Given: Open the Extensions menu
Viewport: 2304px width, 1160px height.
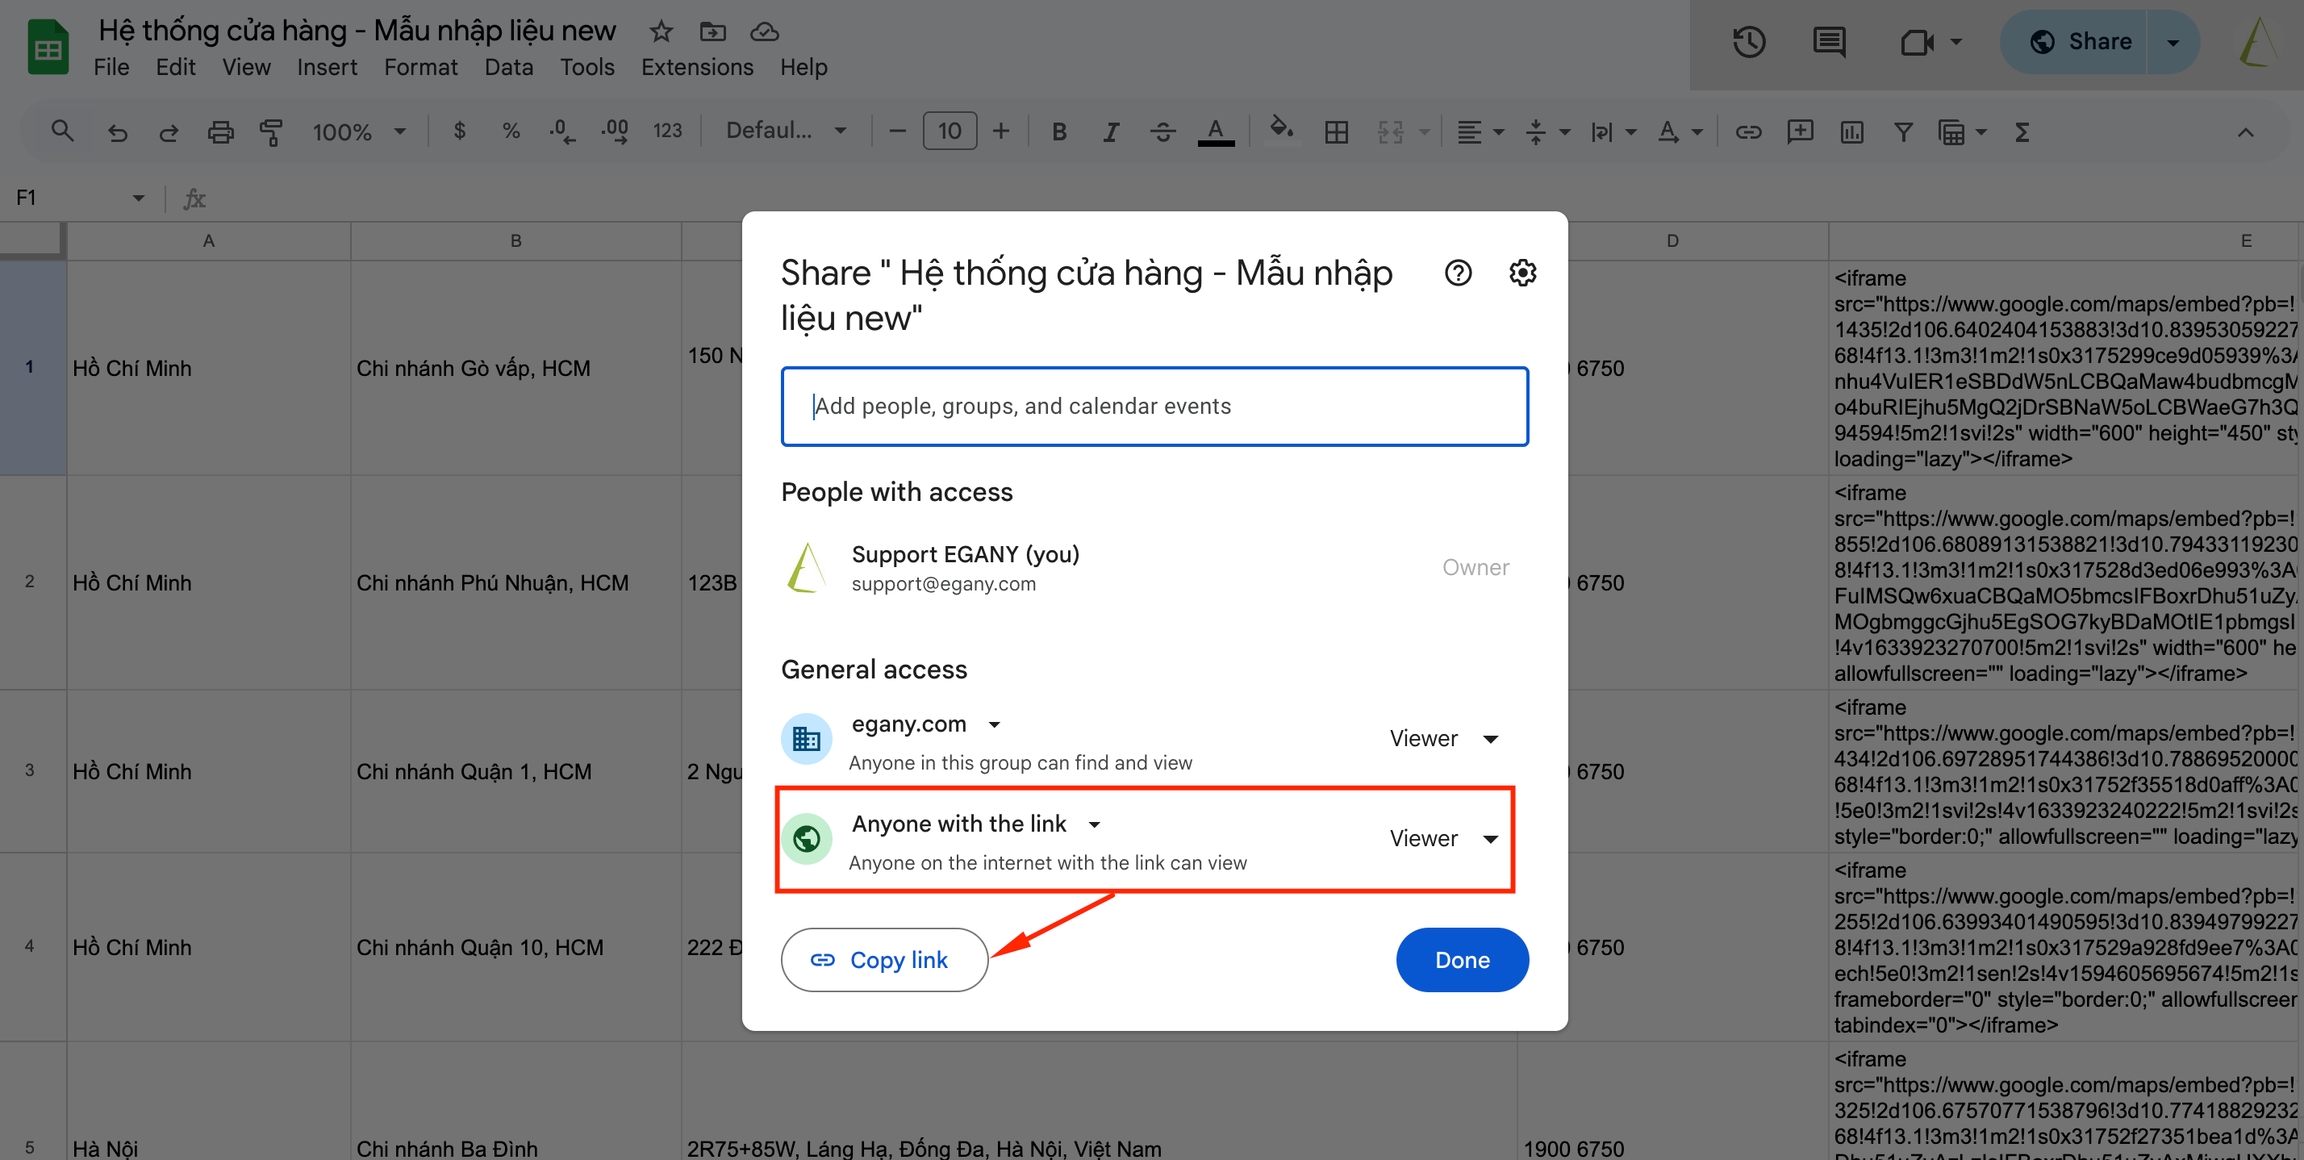Looking at the screenshot, I should pyautogui.click(x=697, y=67).
